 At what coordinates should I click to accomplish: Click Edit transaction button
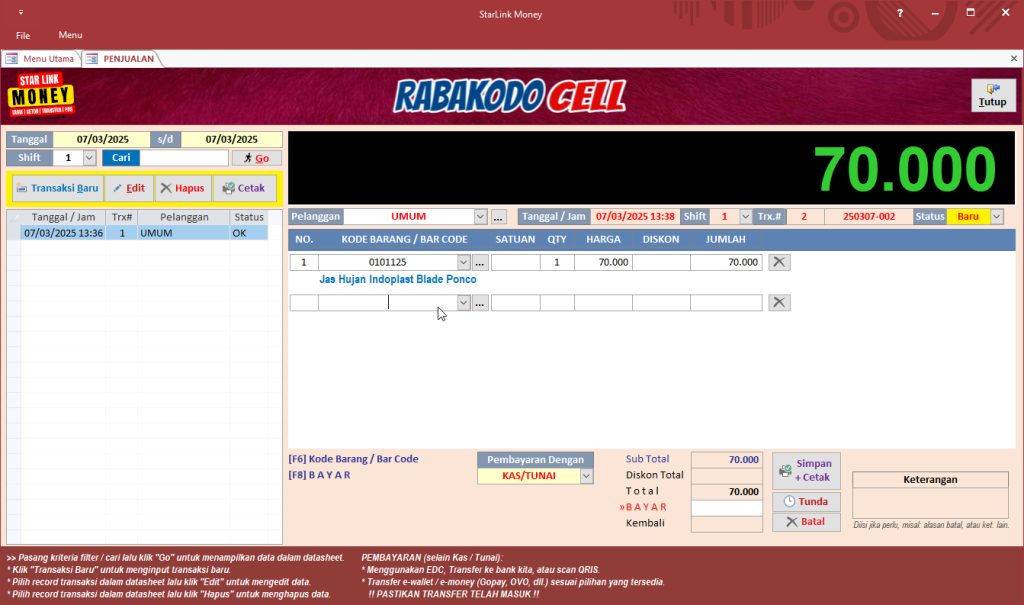click(129, 188)
